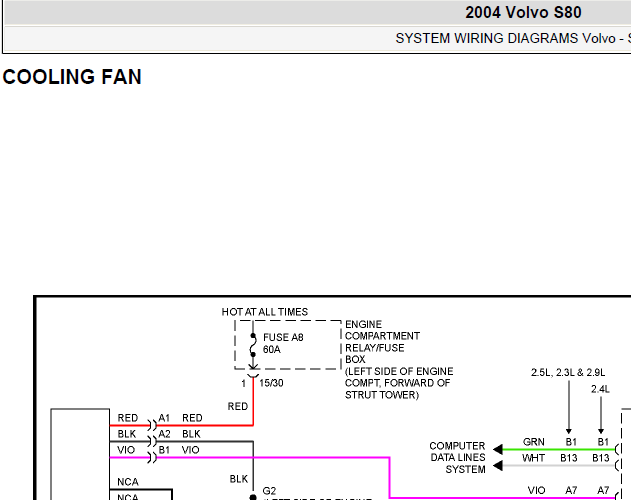Click the "GRN" wire color label

click(534, 442)
